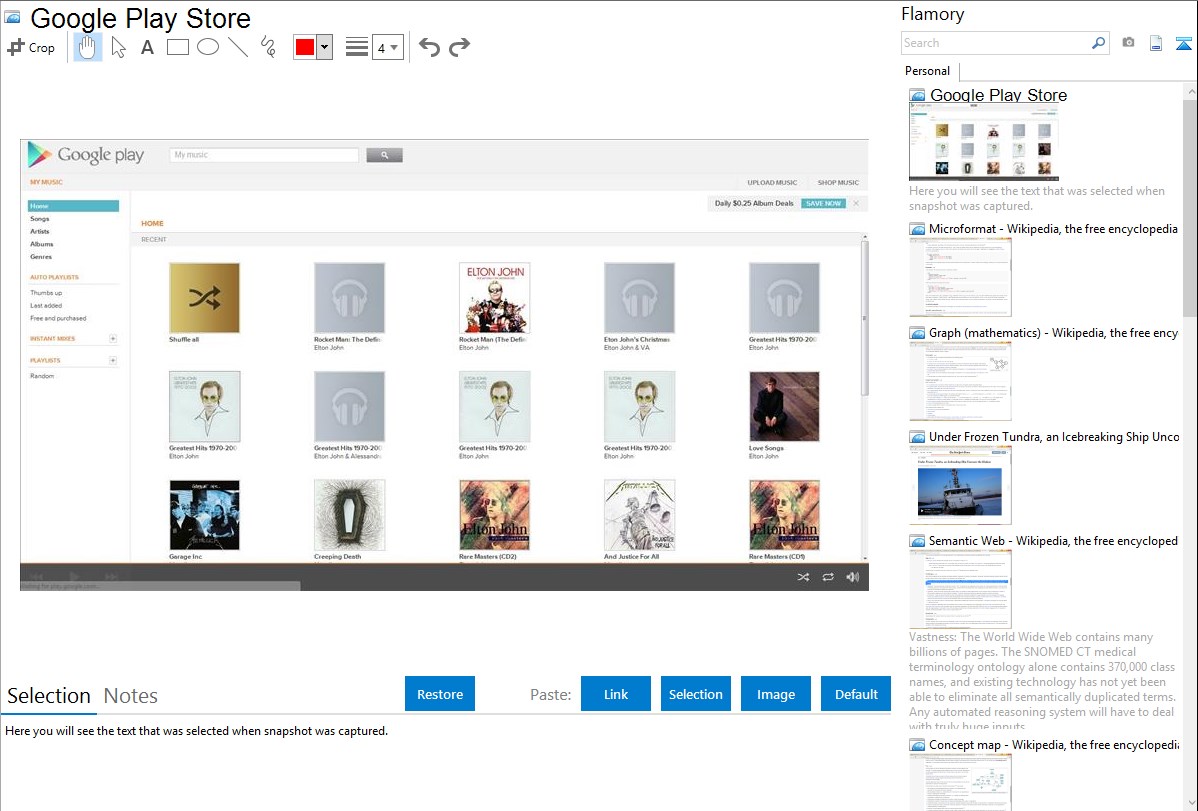Click the Google play logo in snapshot

(86, 154)
